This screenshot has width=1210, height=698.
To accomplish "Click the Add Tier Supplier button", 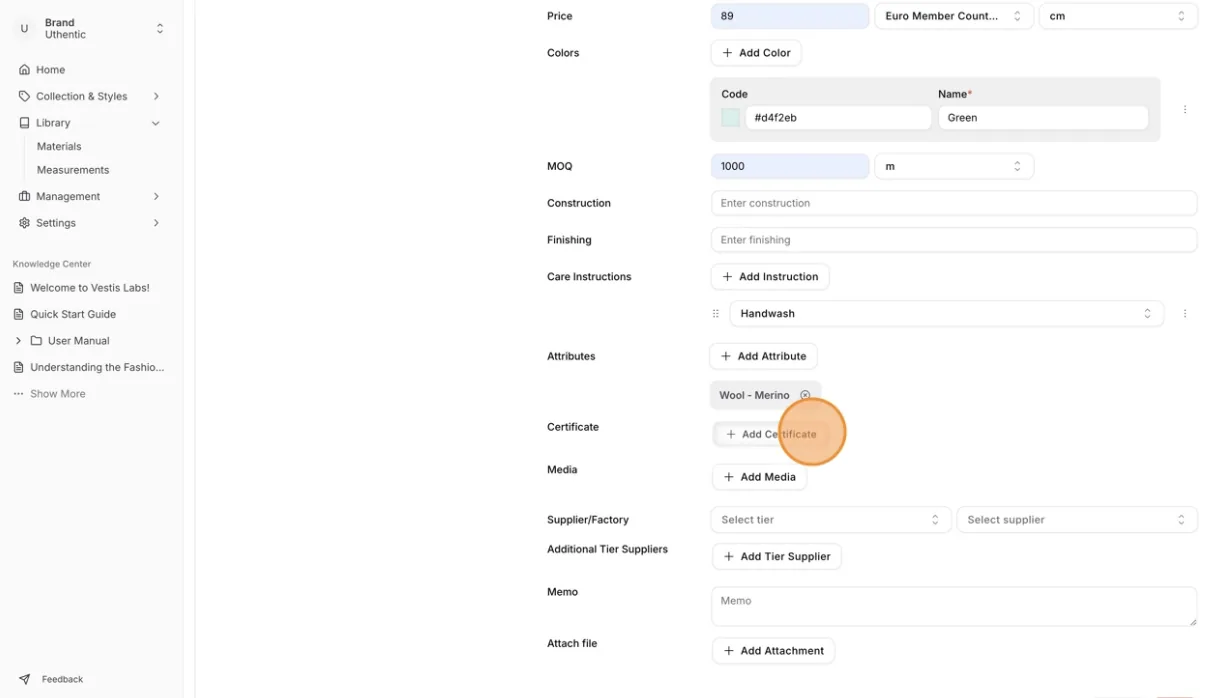I will (776, 557).
